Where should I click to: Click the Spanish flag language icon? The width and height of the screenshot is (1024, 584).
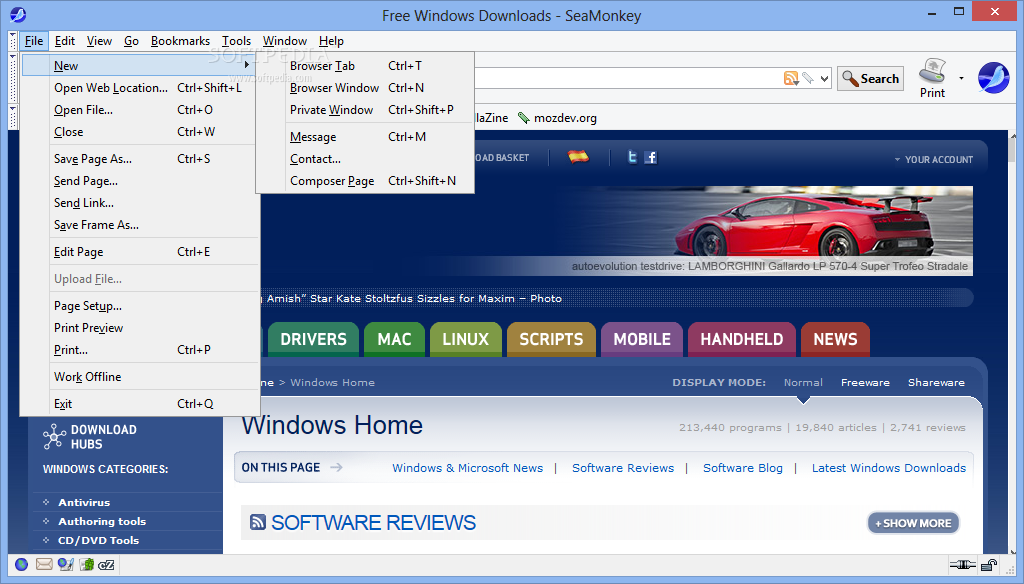(x=578, y=157)
